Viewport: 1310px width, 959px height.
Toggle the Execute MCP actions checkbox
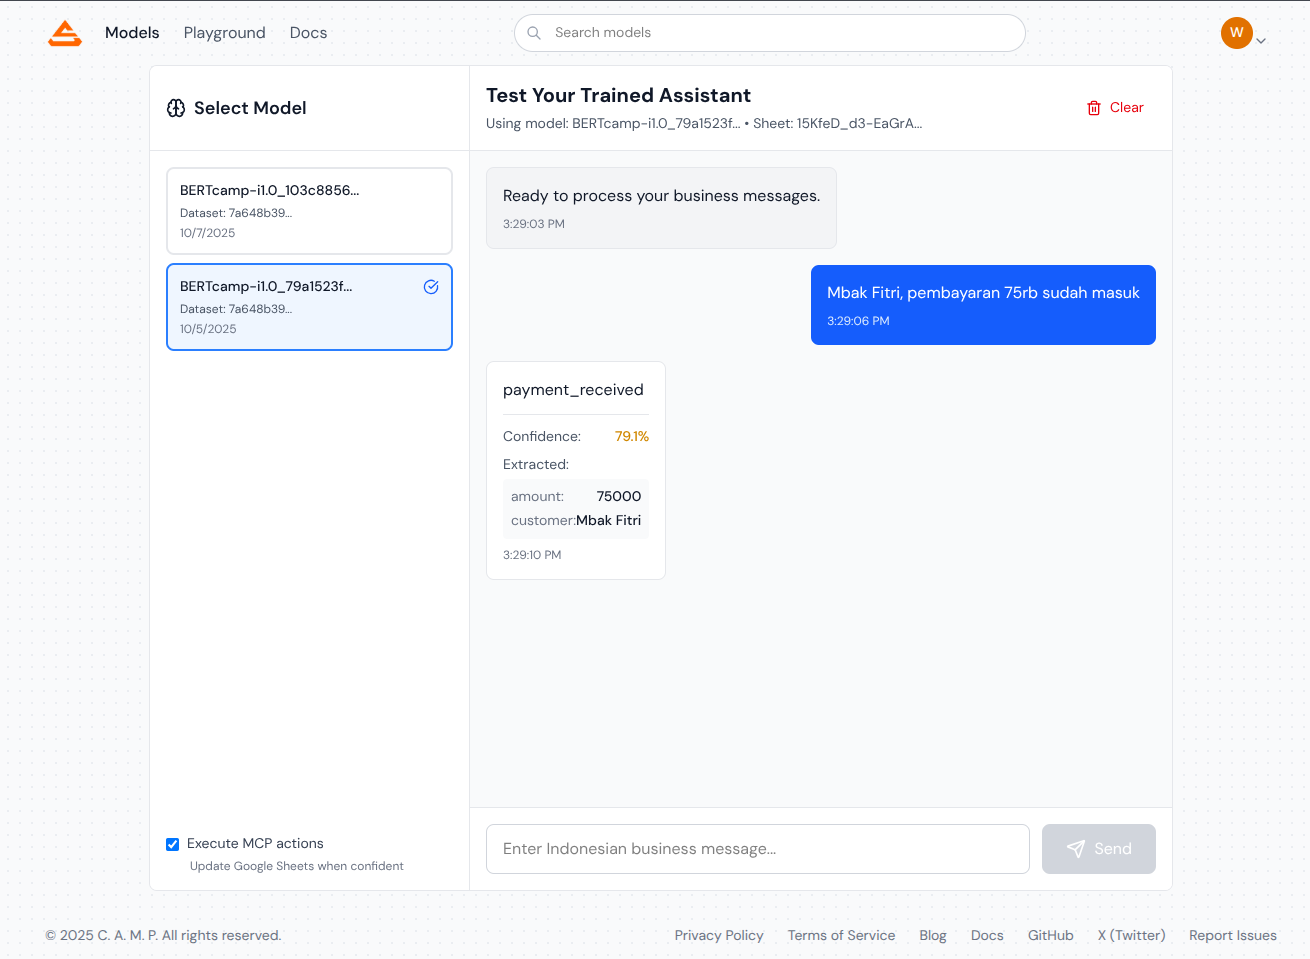[x=173, y=844]
